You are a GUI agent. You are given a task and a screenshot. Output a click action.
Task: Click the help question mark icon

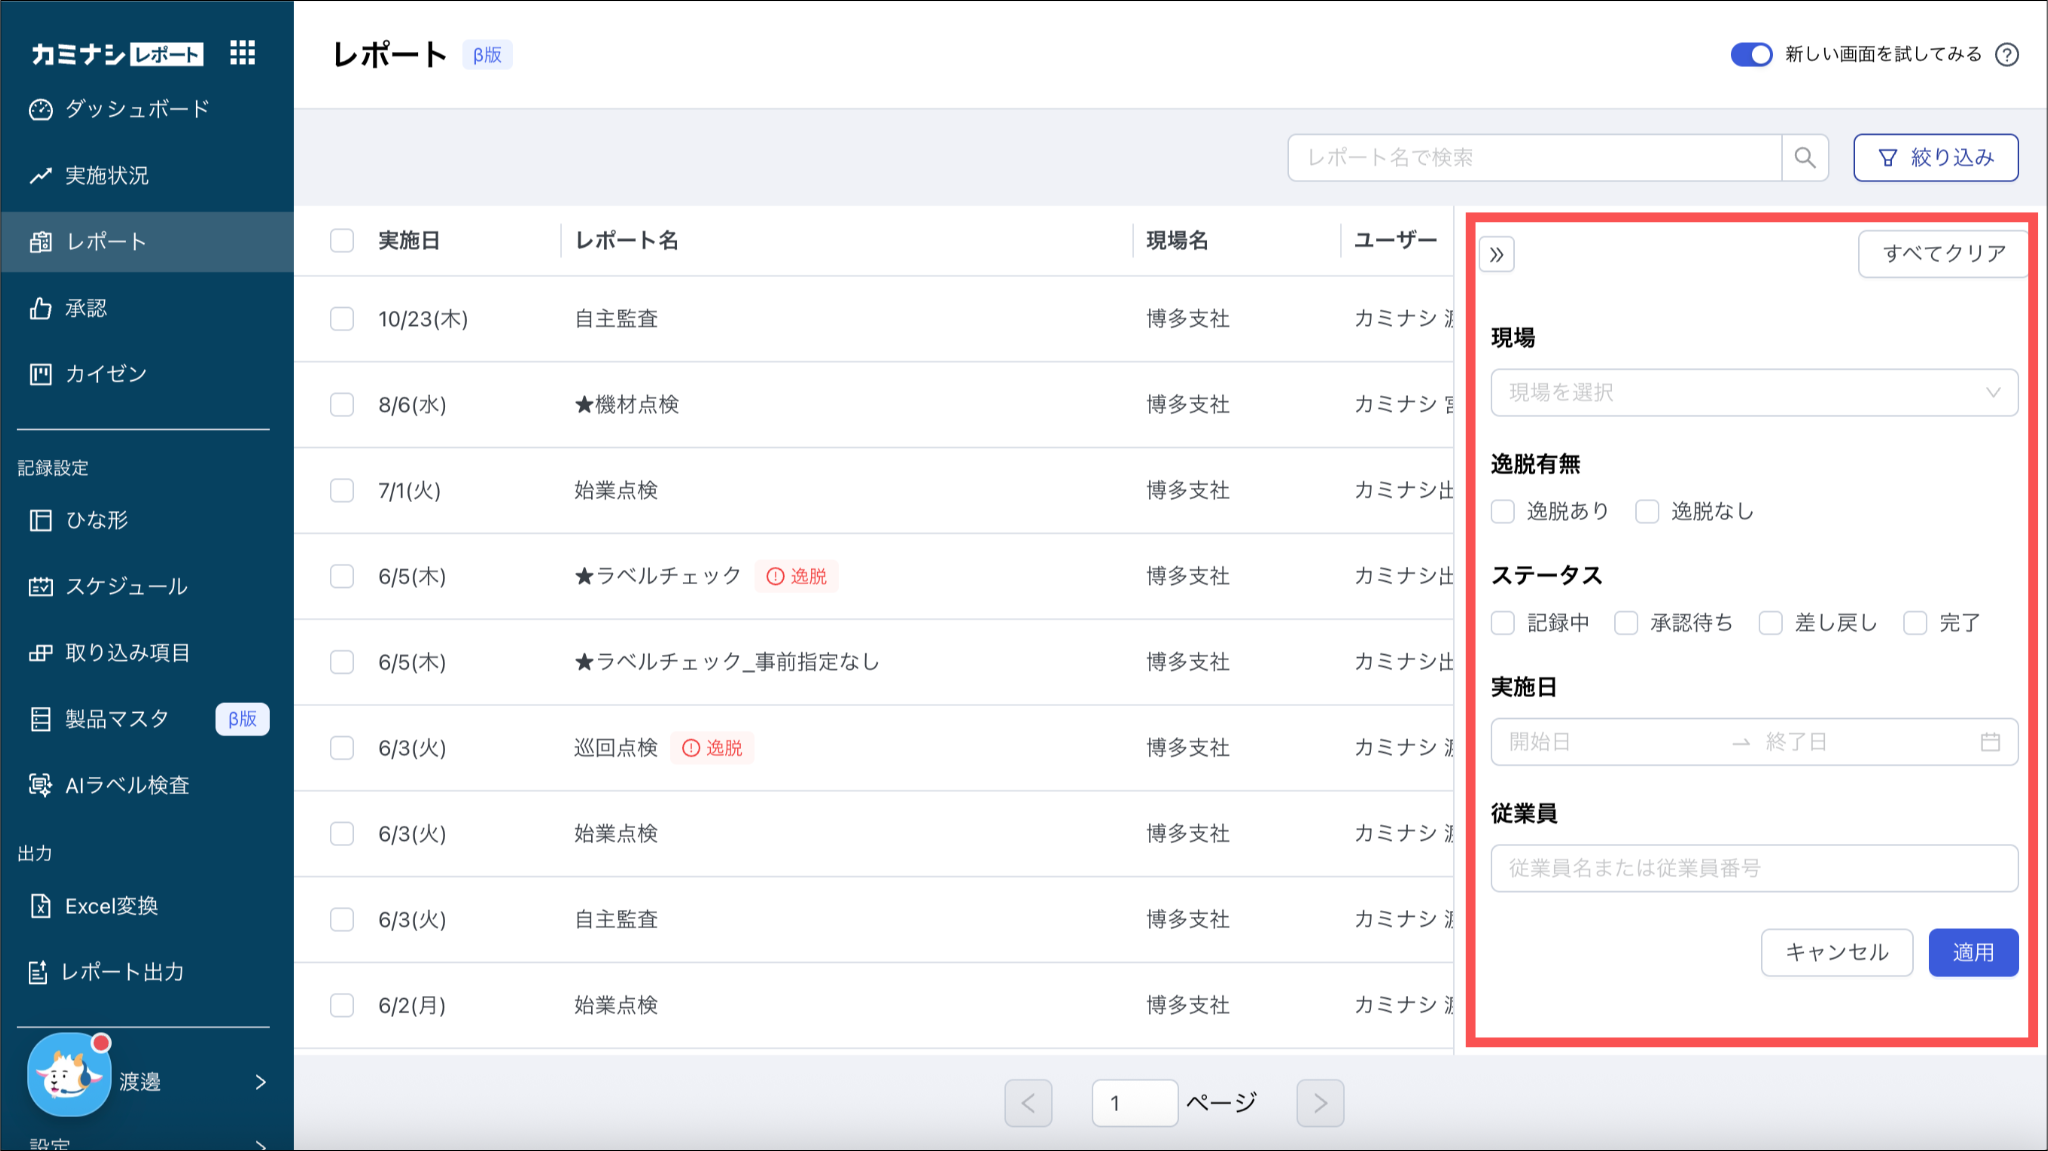(2006, 55)
